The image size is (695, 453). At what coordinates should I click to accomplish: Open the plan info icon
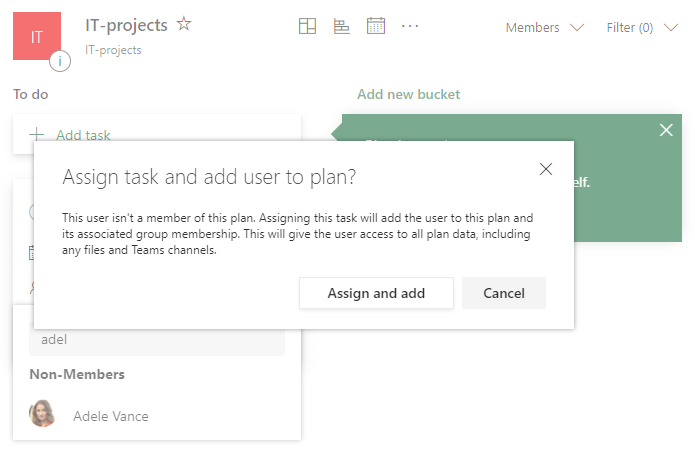60,62
